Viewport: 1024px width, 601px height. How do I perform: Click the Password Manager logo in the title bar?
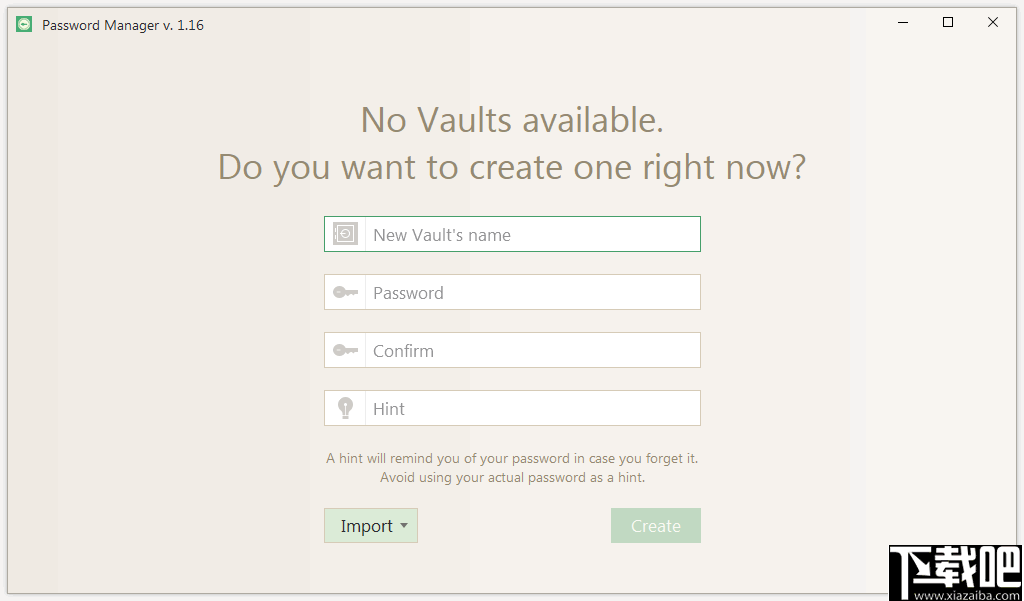coord(23,24)
